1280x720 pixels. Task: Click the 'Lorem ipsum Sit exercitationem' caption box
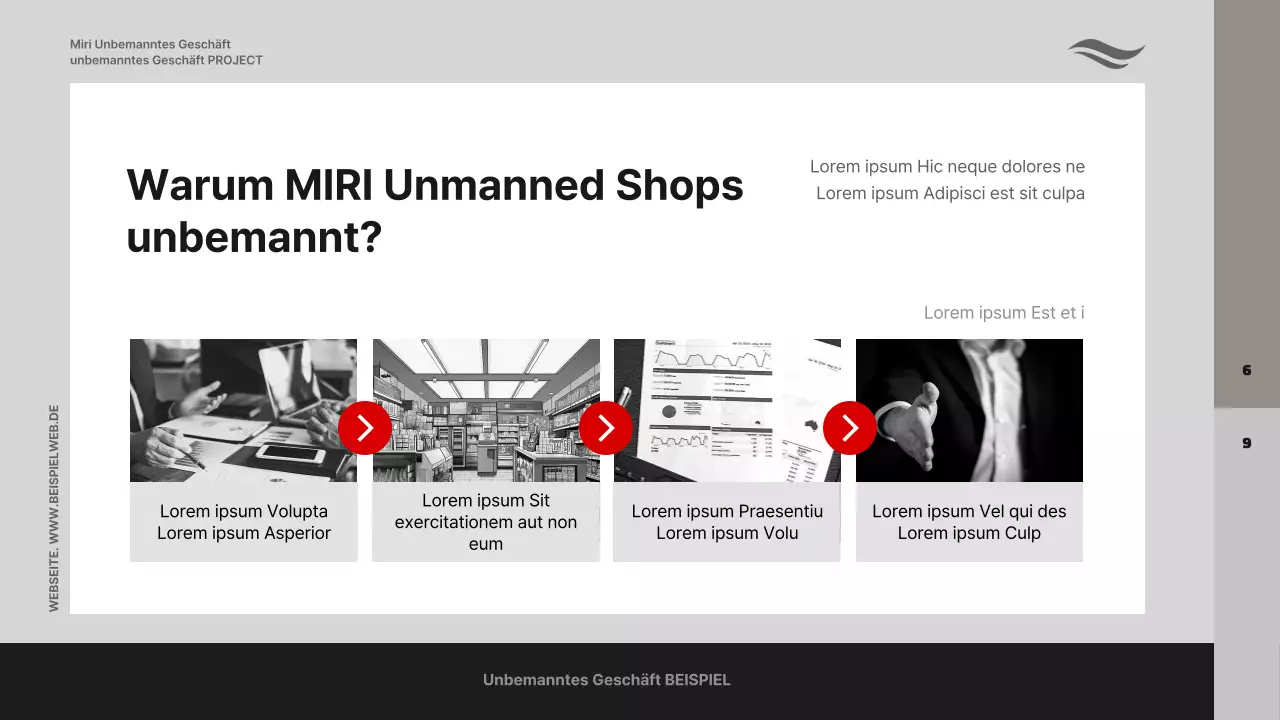486,522
